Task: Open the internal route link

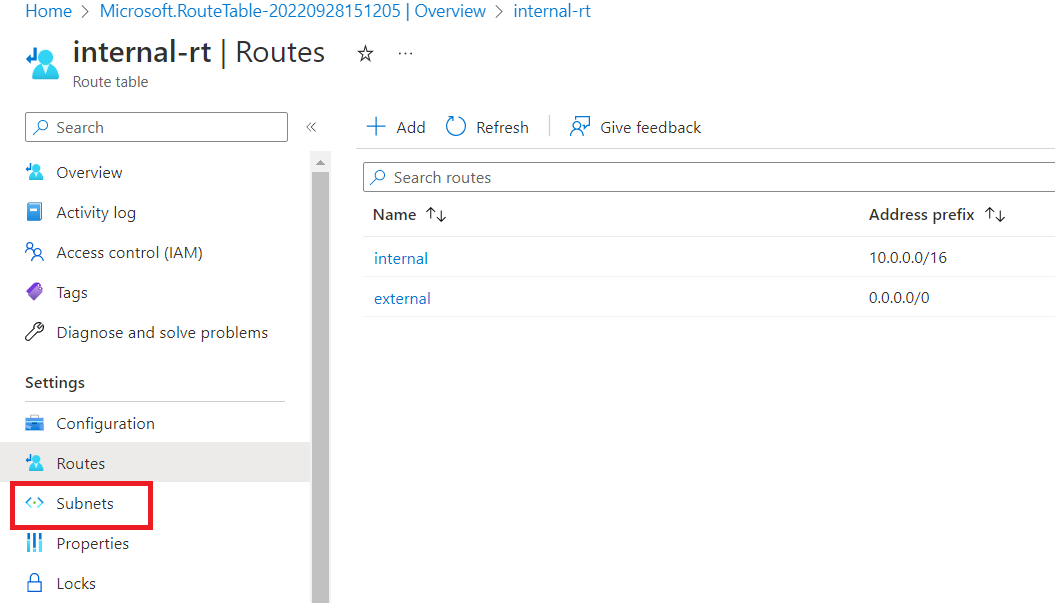Action: pos(400,258)
